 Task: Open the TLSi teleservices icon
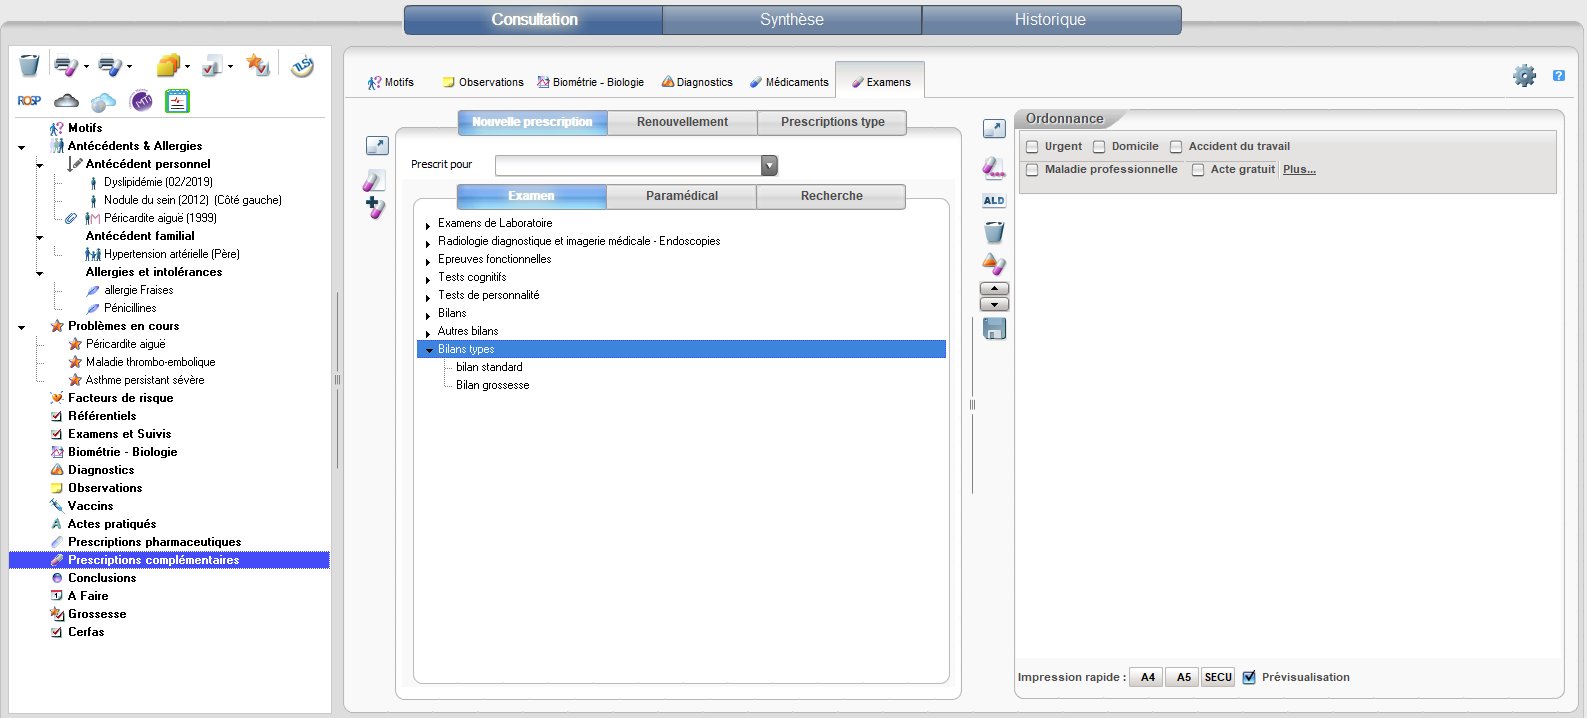(x=302, y=66)
